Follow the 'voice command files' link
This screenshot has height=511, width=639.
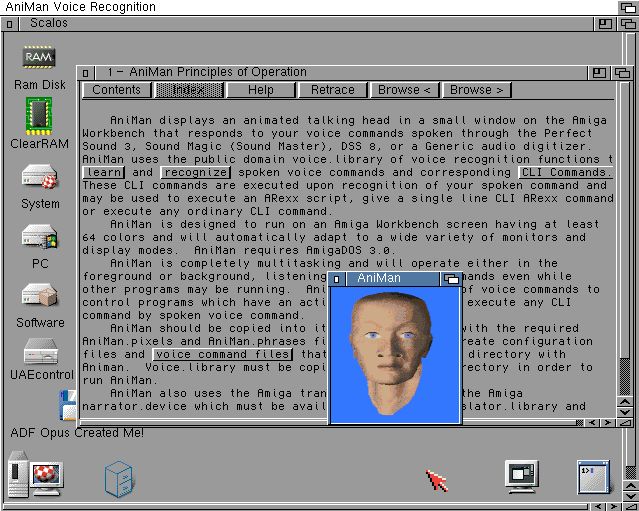pos(223,354)
